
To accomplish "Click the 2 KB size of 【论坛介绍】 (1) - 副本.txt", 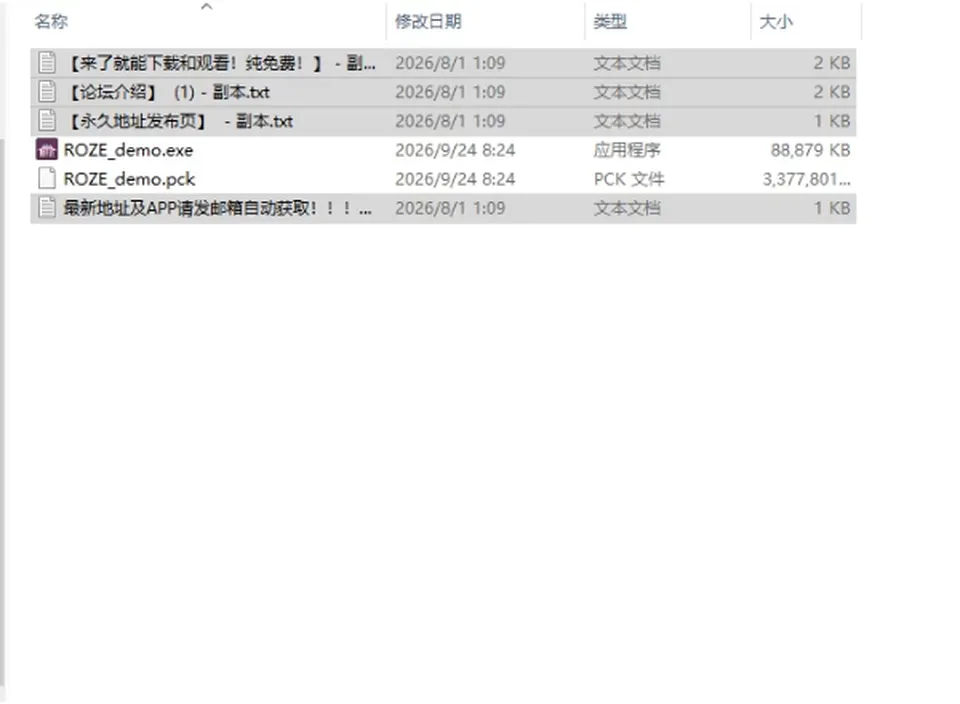I will pos(831,92).
